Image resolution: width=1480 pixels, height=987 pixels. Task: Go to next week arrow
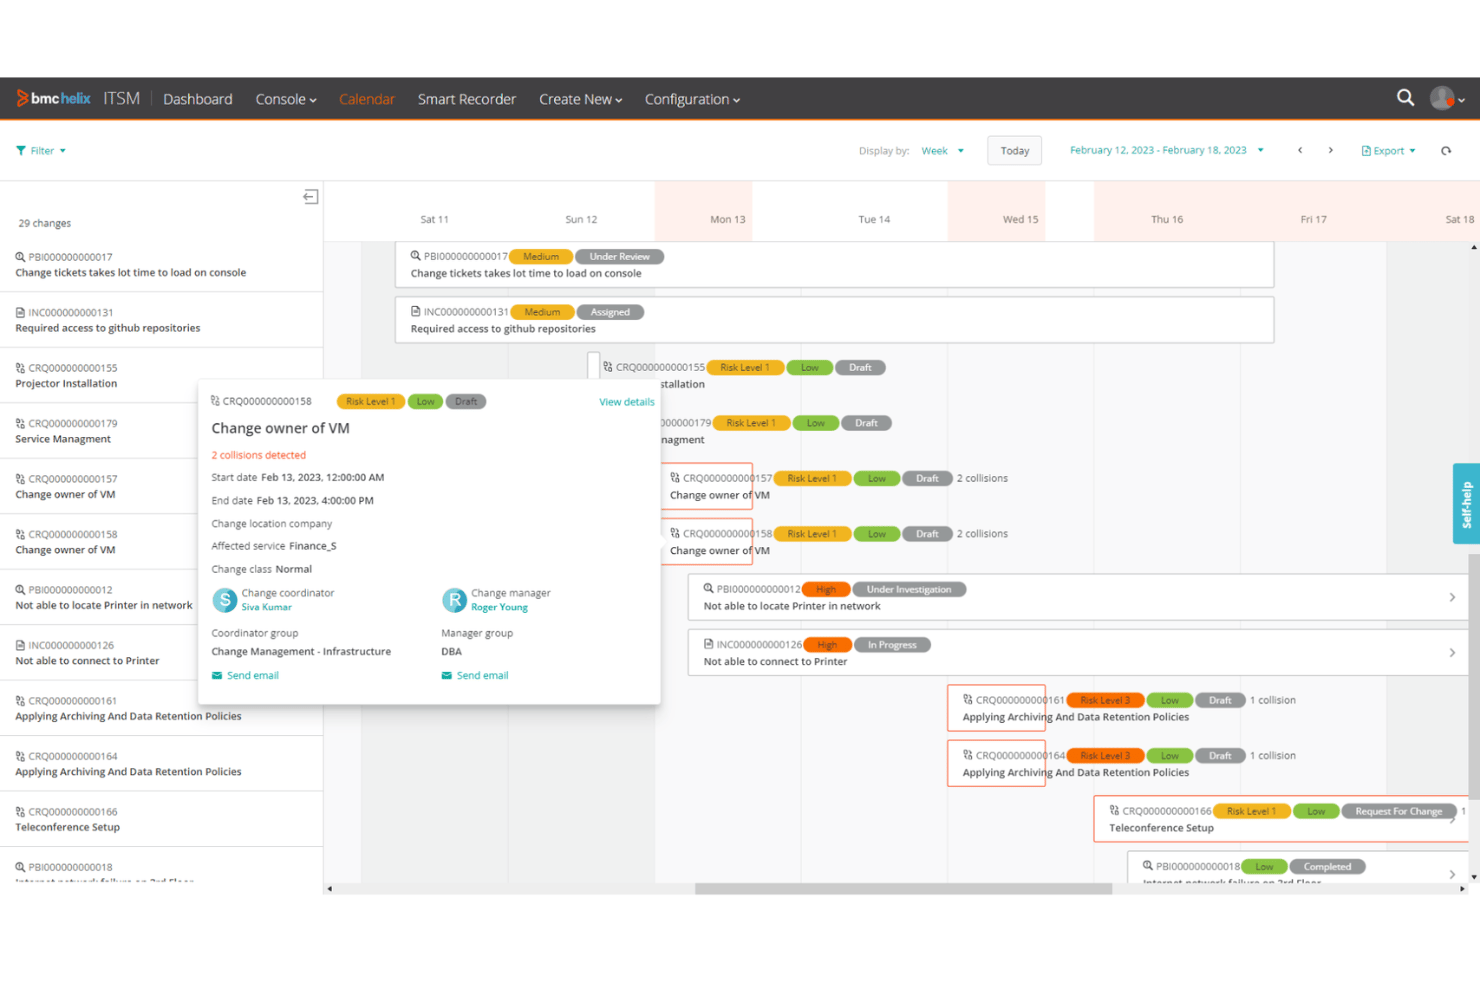[x=1330, y=151]
